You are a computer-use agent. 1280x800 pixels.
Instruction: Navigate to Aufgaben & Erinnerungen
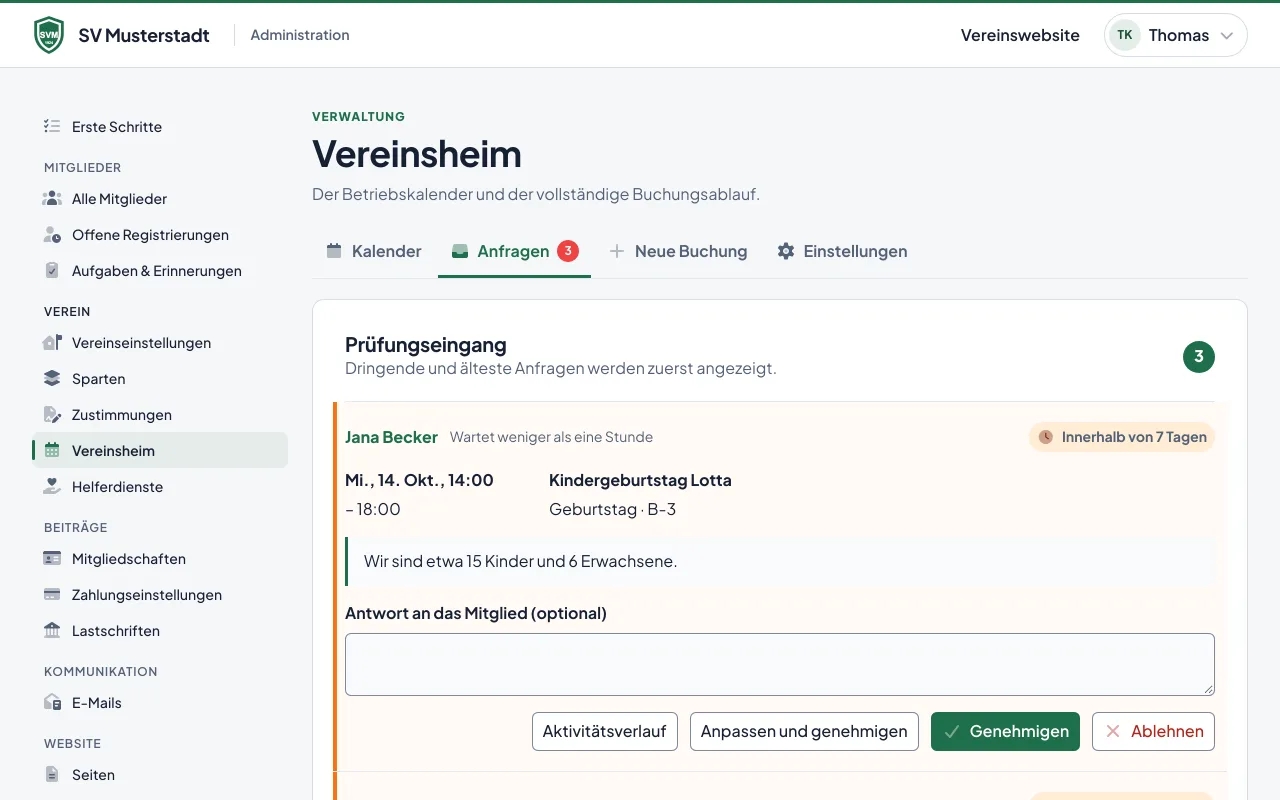(160, 271)
